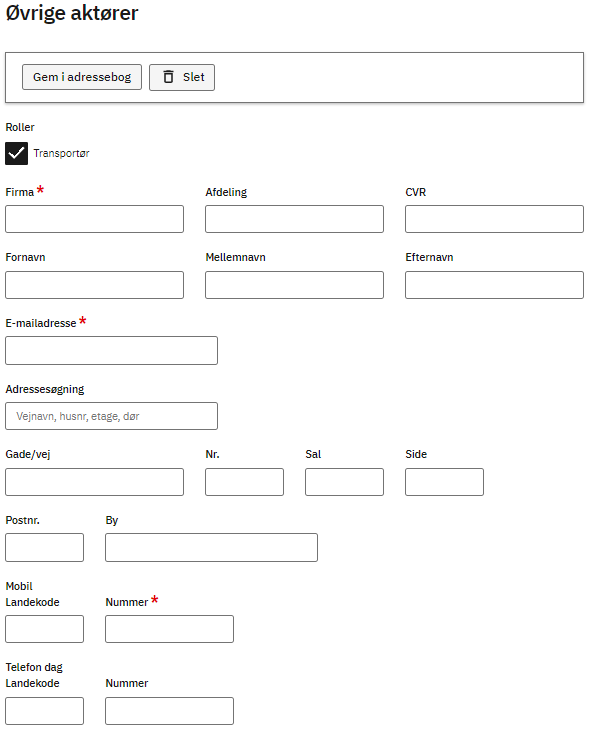Click the Sal floor field
Image resolution: width=602 pixels, height=736 pixels.
[x=344, y=482]
